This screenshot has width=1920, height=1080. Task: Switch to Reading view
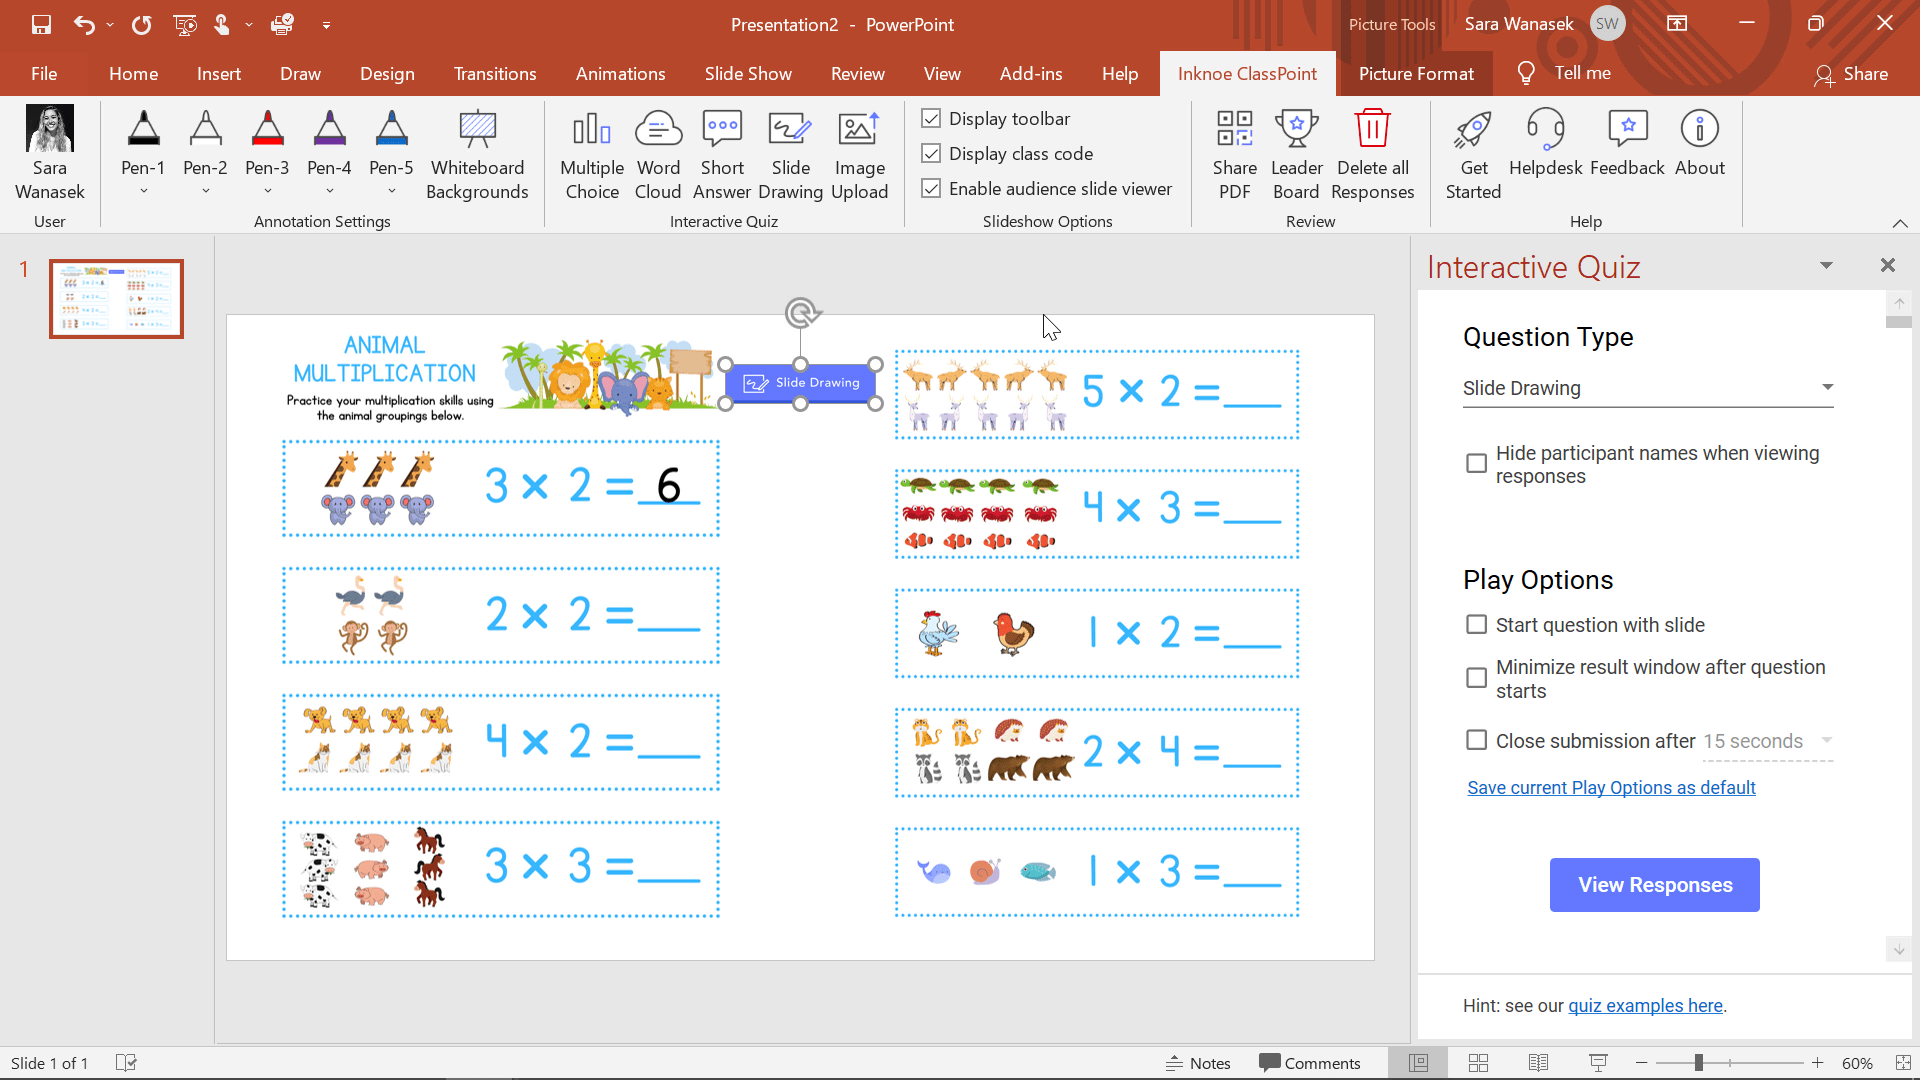pos(1539,1063)
